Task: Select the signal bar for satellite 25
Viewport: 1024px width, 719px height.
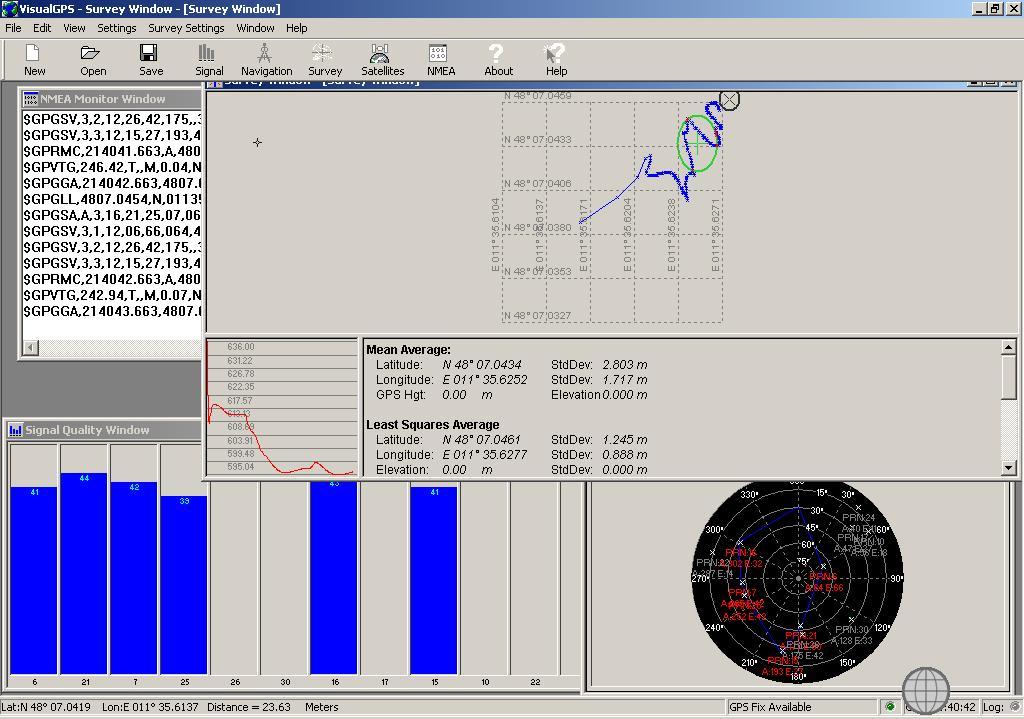Action: [184, 585]
